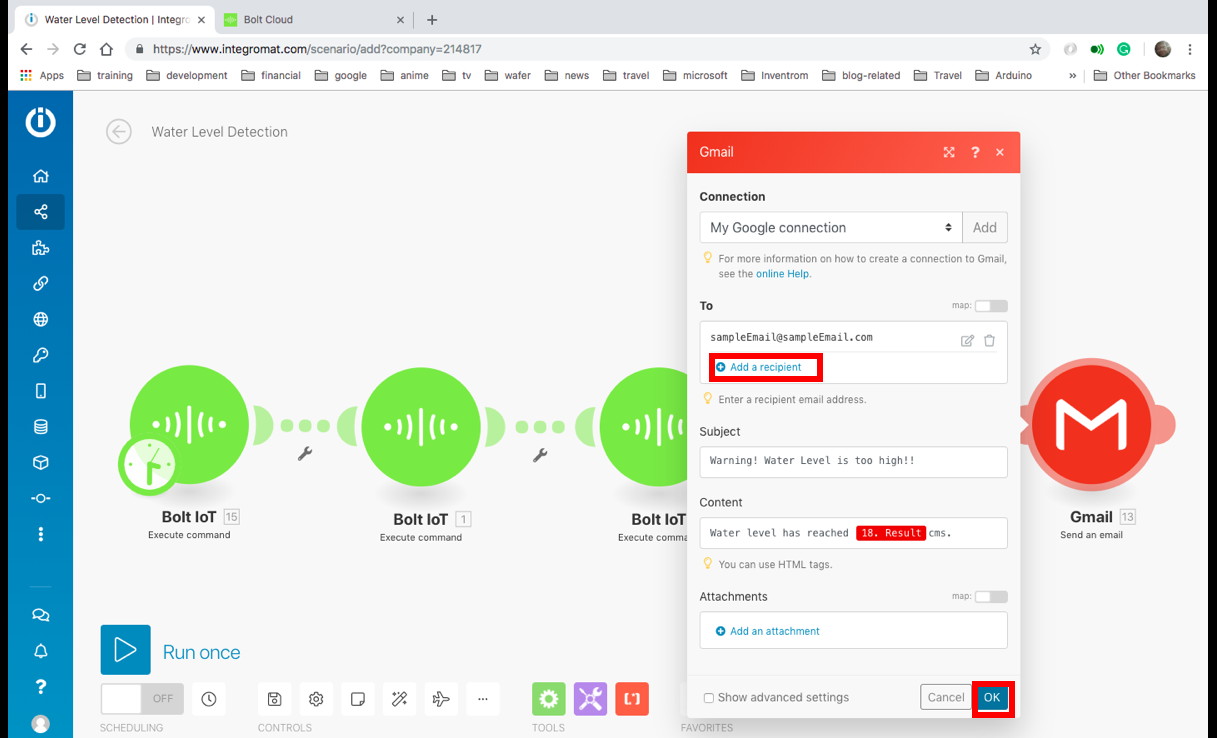Open Templates from the left sidebar
Viewport: 1217px width, 738px height.
pos(40,247)
